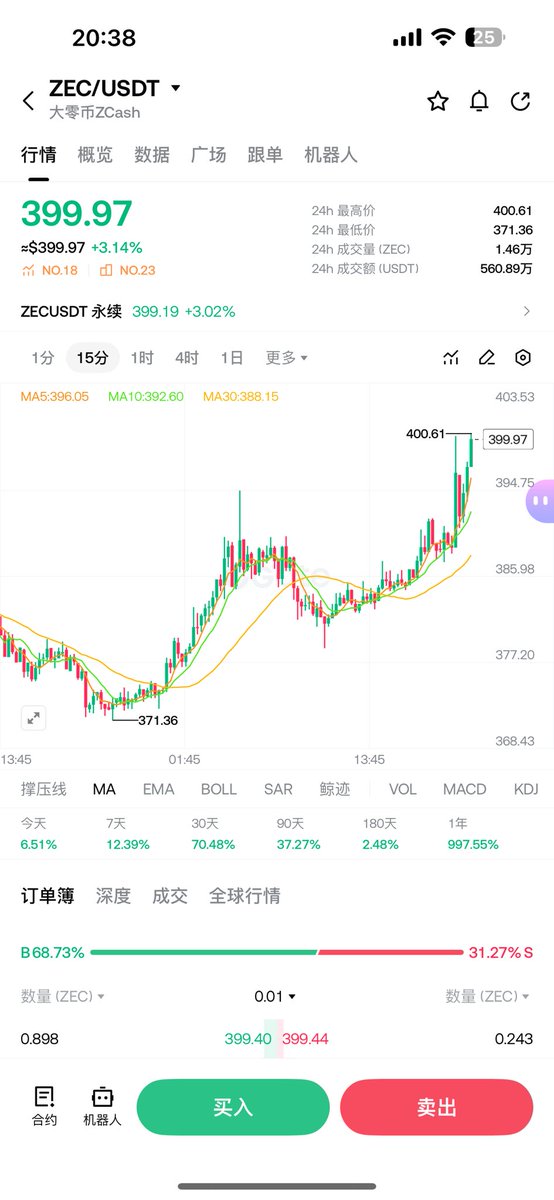Tap the NO.23 ranking badge

coord(126,270)
